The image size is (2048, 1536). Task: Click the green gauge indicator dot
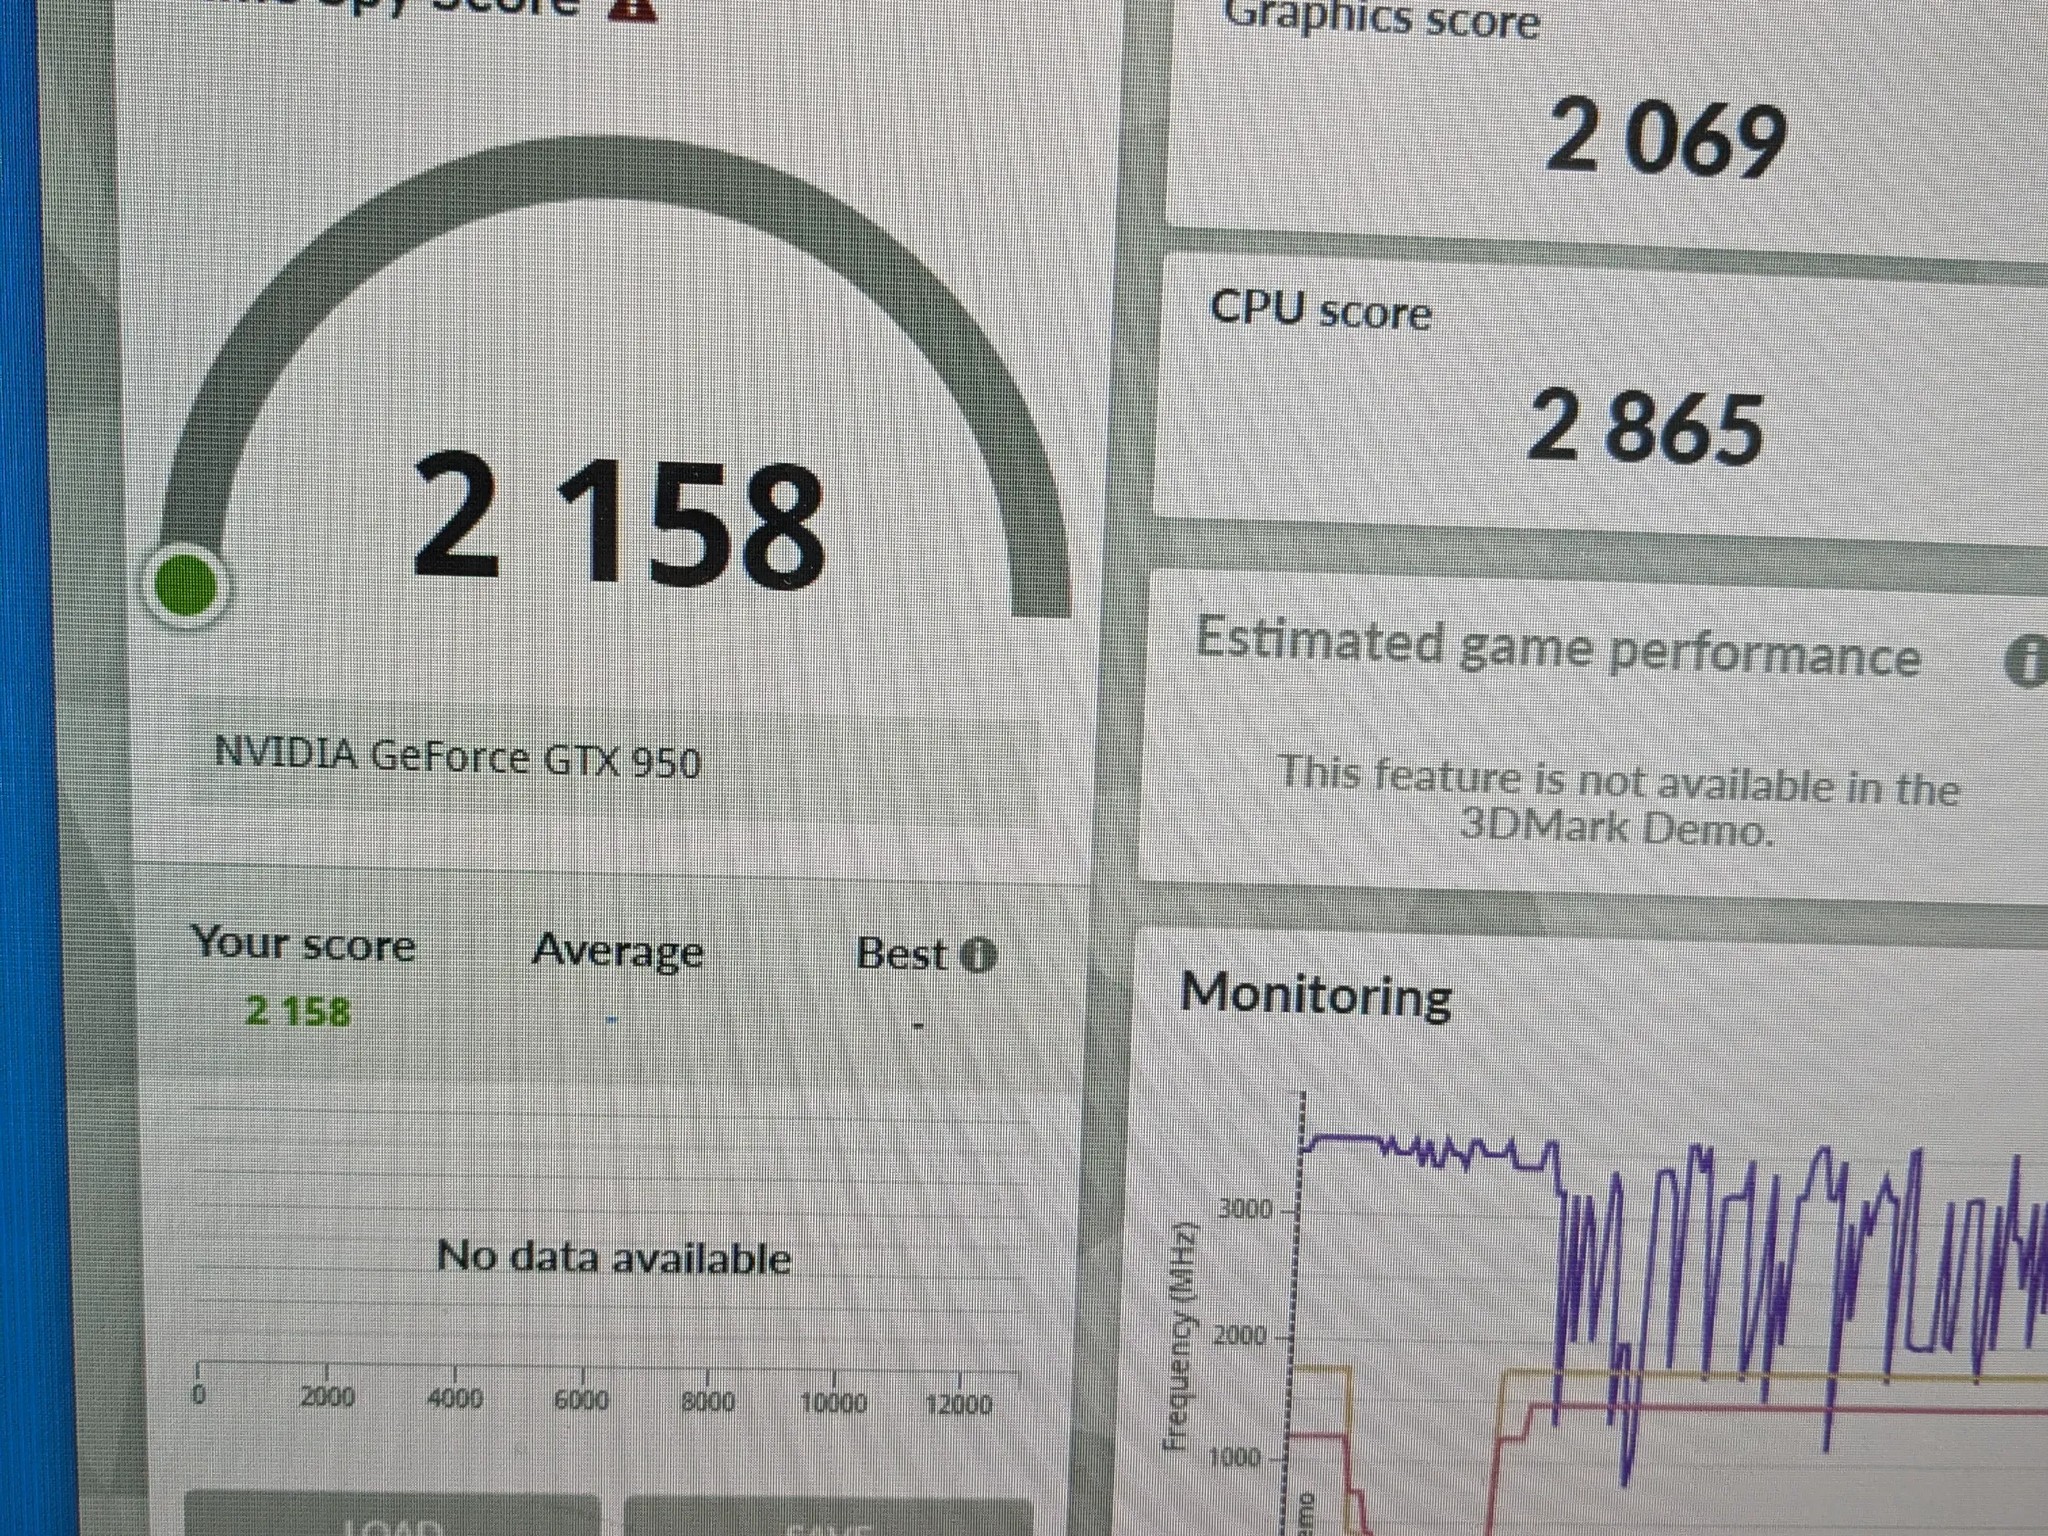pyautogui.click(x=186, y=586)
